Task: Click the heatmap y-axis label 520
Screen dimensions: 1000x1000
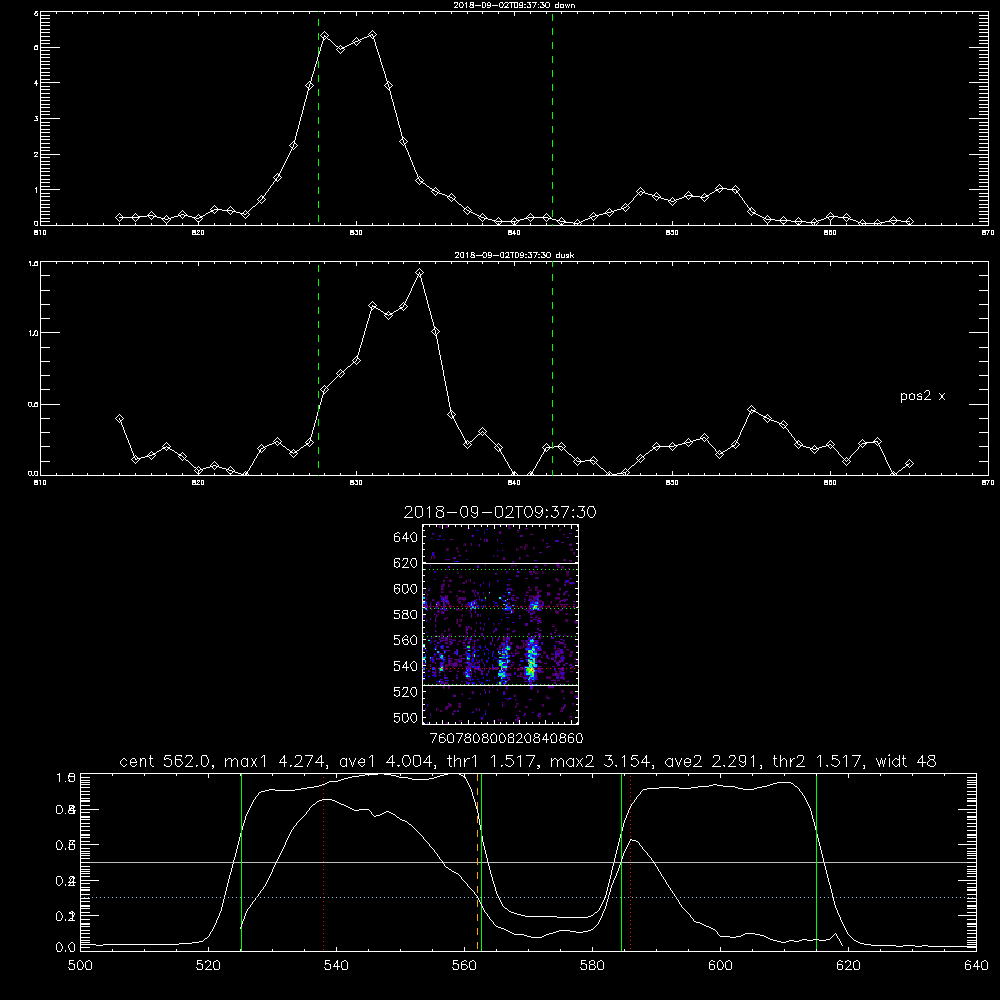Action: tap(405, 692)
